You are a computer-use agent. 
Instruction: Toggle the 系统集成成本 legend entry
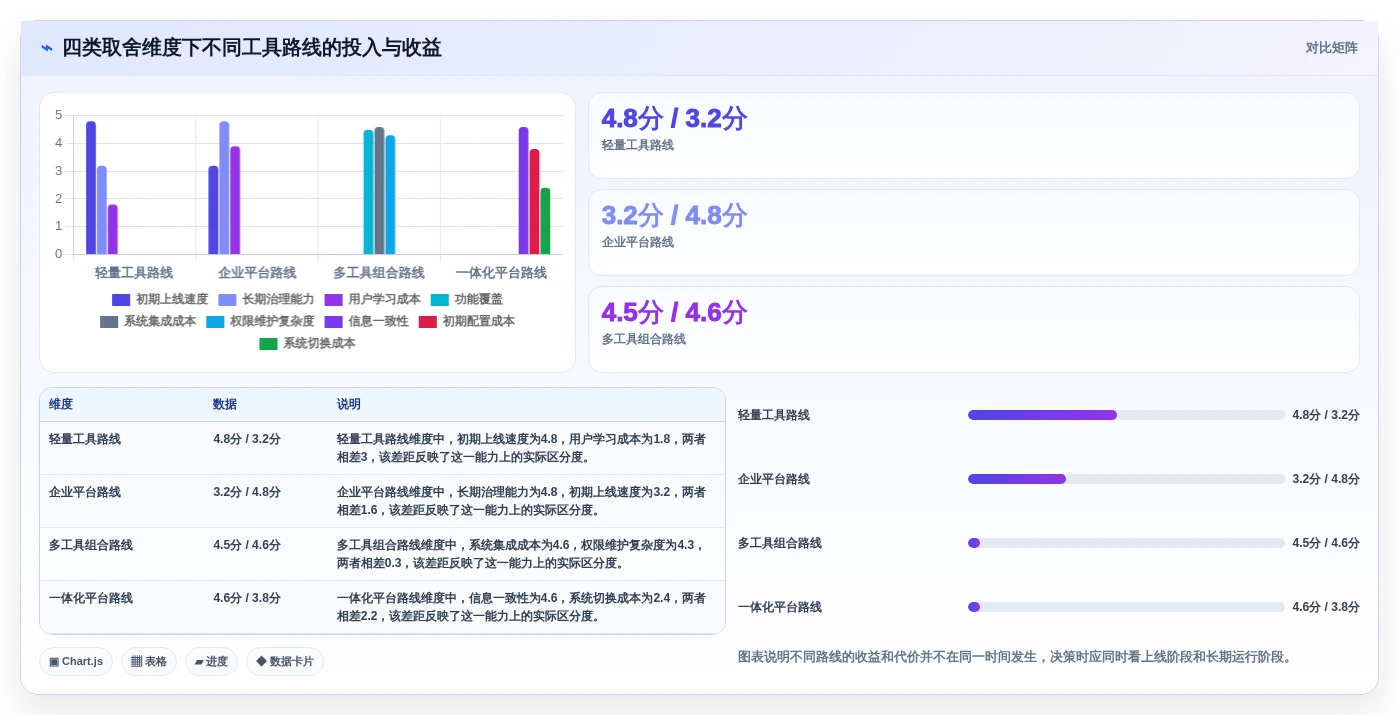(x=148, y=321)
